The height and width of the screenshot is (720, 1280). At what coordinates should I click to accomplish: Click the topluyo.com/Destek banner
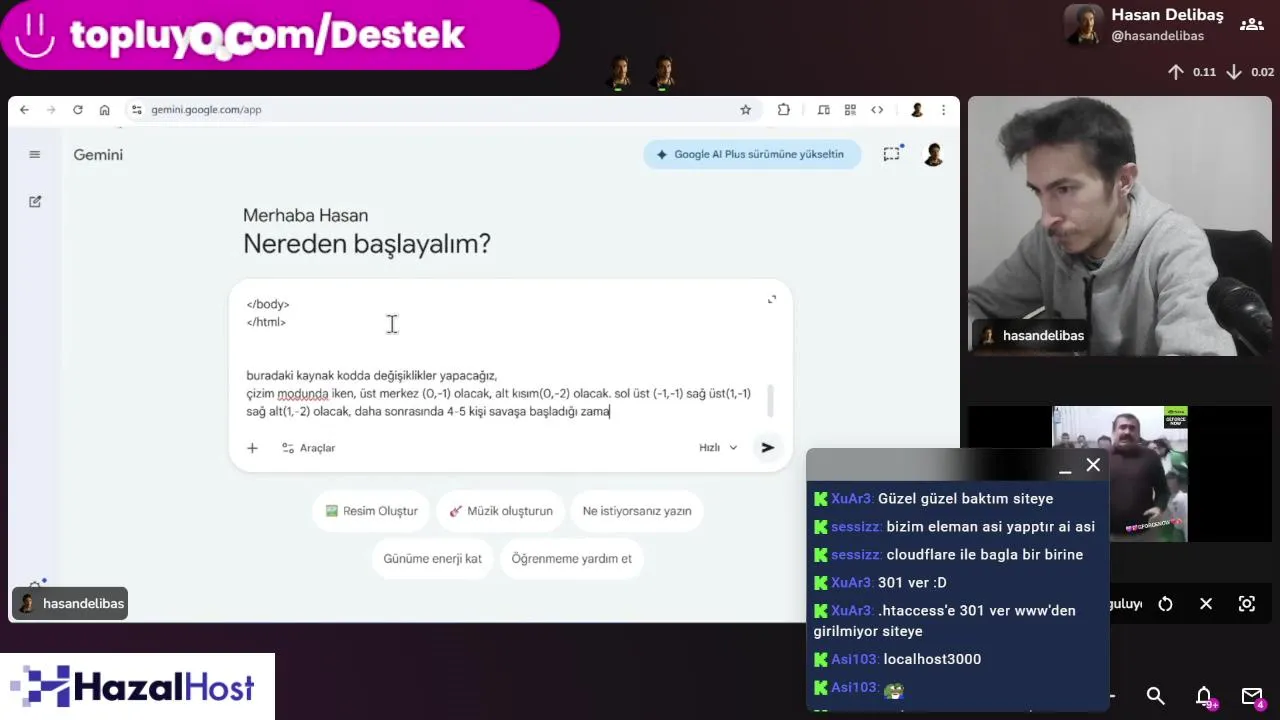tap(280, 35)
